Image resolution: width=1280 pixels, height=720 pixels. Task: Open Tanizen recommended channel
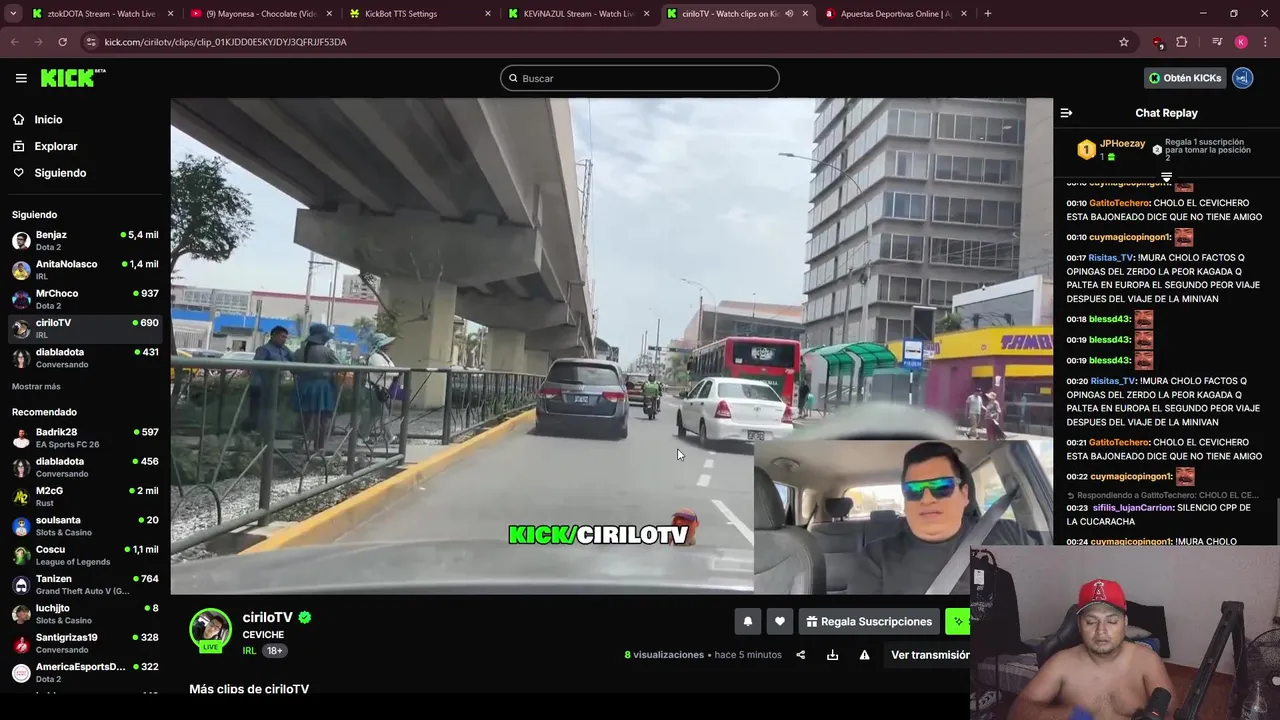coord(85,584)
